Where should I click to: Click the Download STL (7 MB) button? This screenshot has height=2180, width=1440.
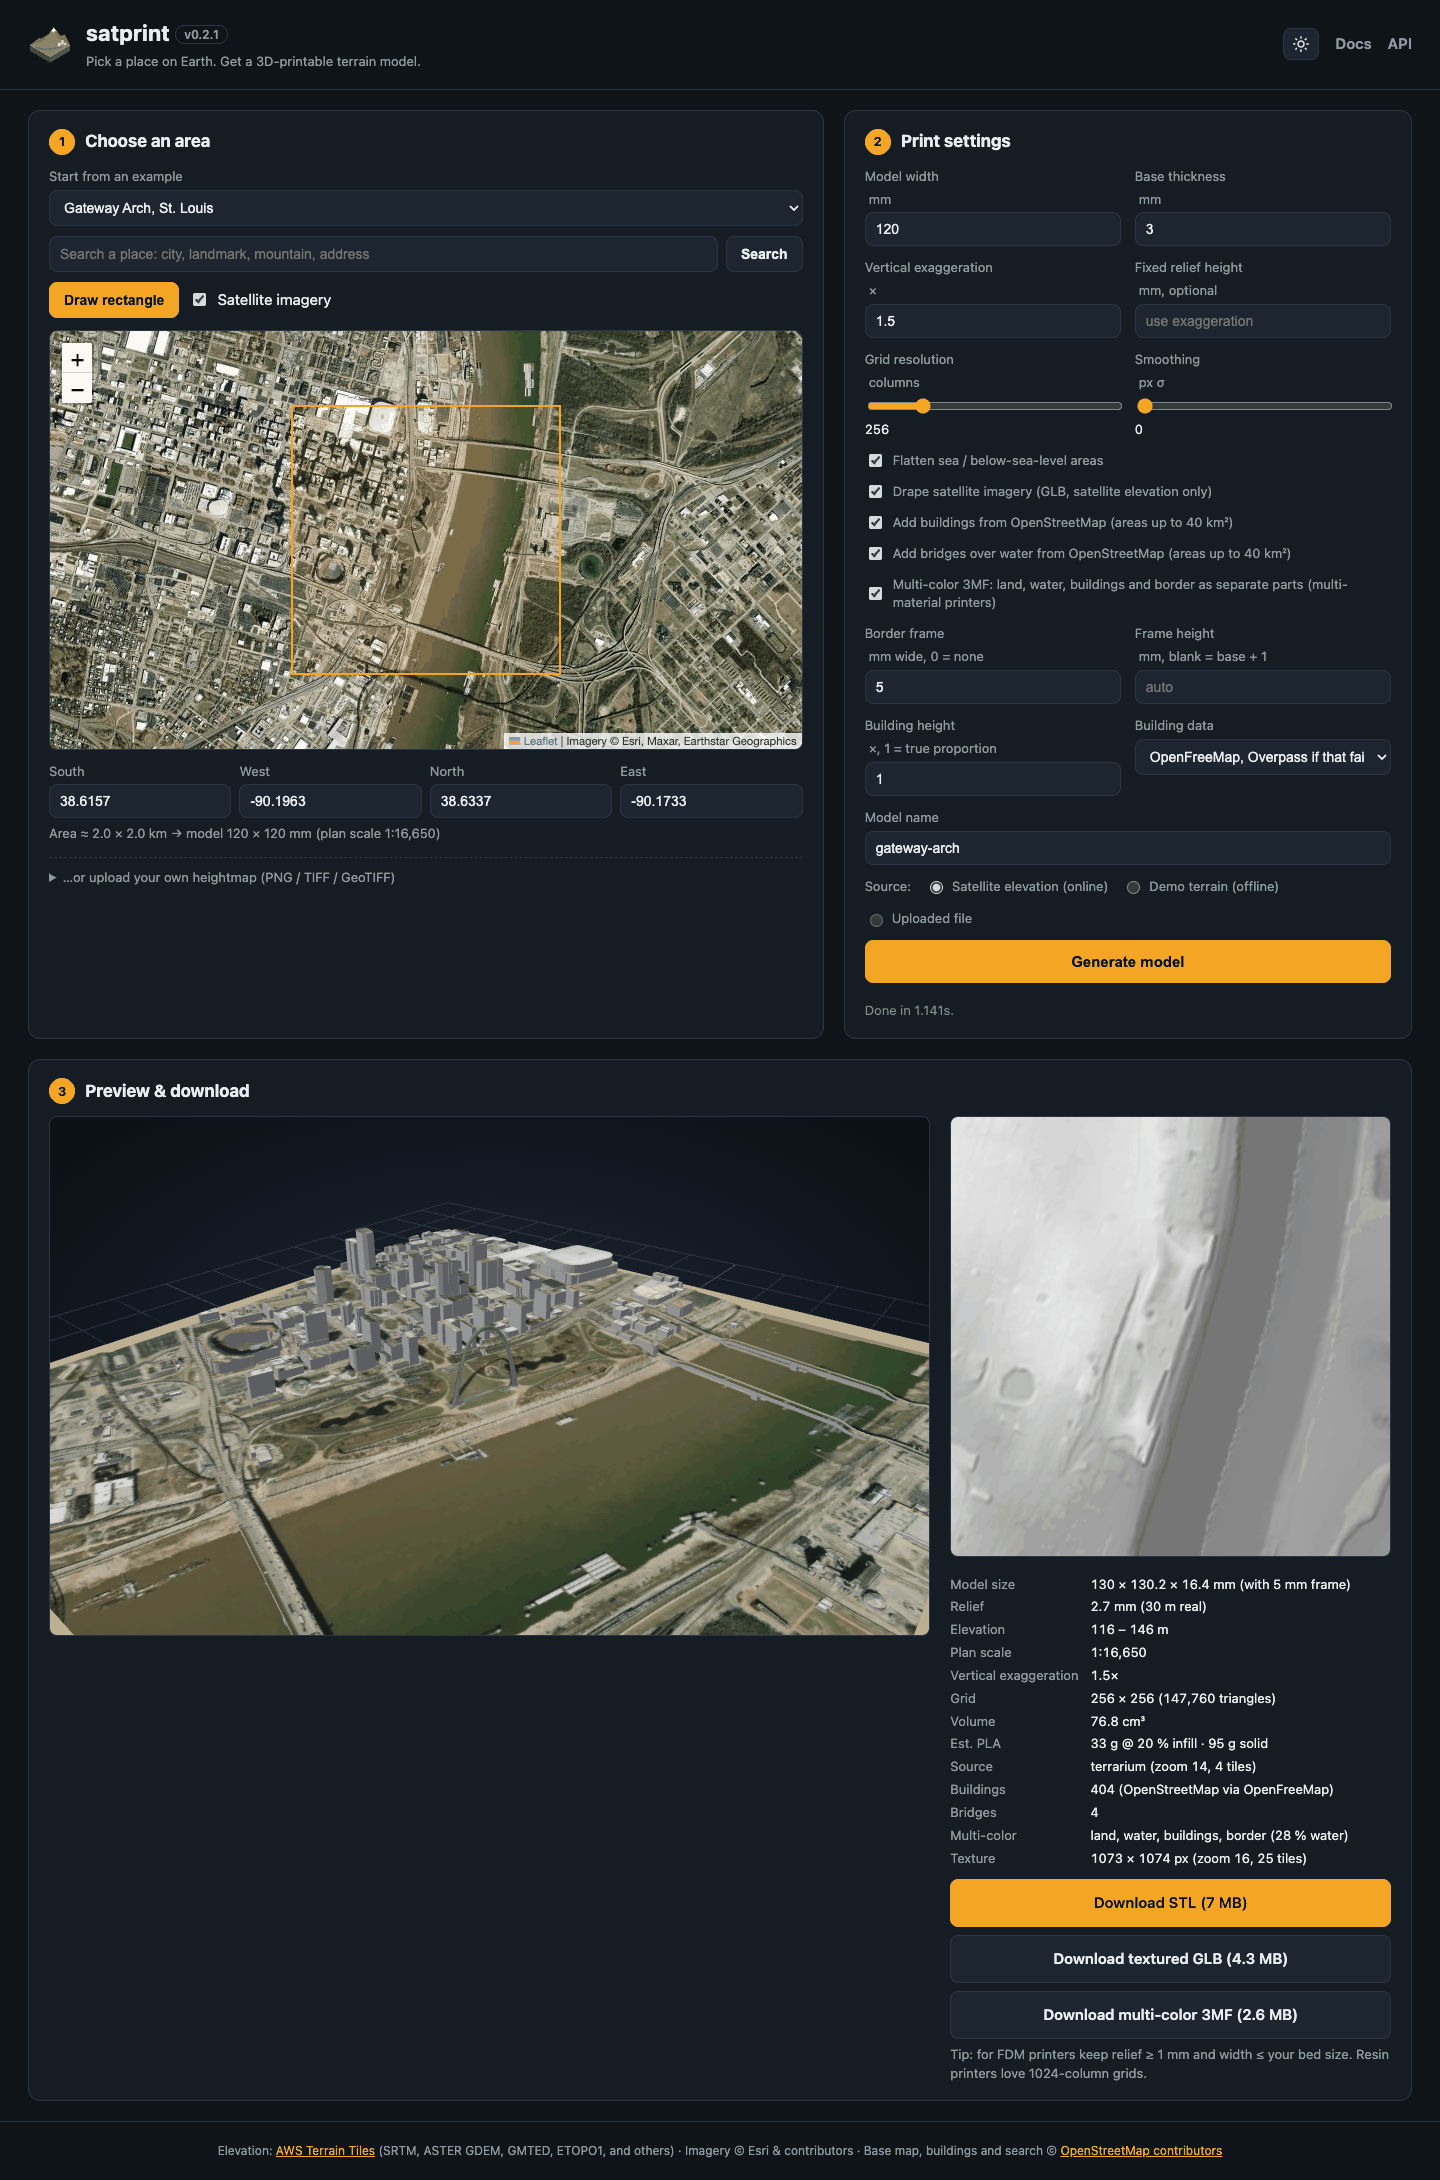coord(1170,1903)
